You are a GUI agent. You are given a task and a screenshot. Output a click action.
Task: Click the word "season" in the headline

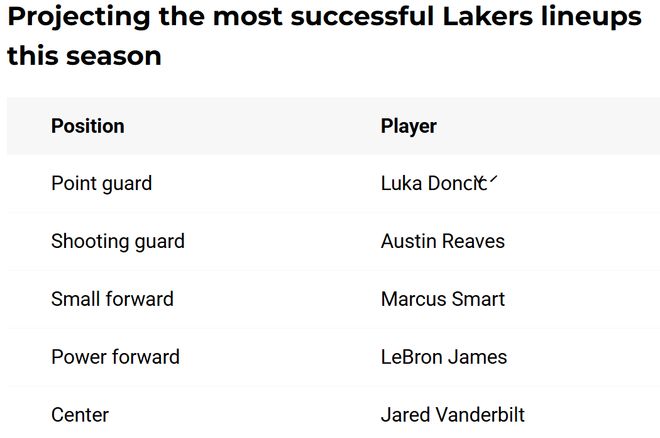pos(114,55)
